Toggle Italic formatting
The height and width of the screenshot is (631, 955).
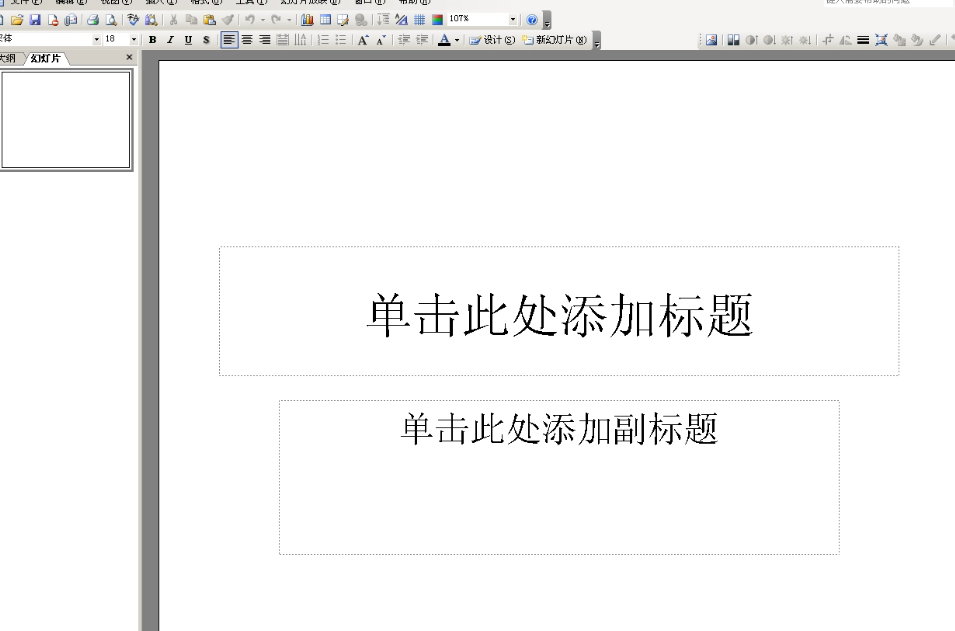(x=171, y=40)
